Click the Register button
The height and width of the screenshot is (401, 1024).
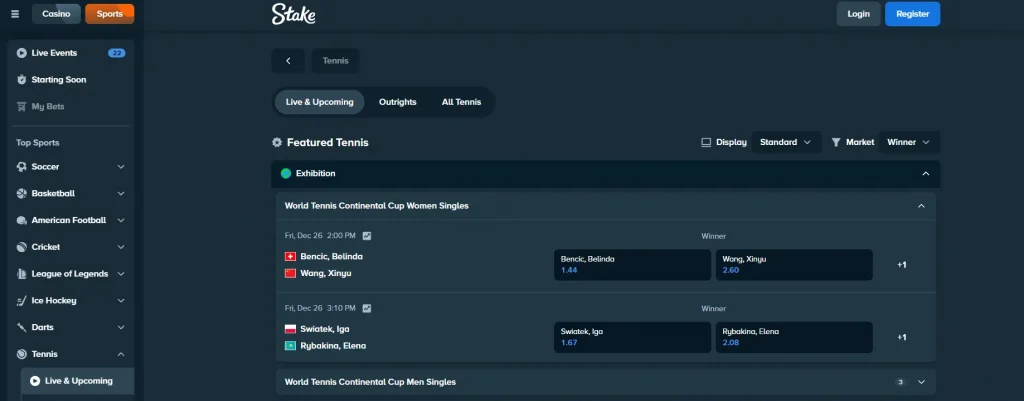(912, 14)
